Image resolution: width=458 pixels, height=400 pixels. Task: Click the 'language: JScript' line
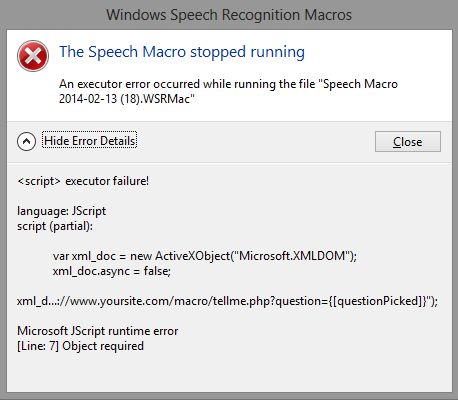(x=61, y=211)
